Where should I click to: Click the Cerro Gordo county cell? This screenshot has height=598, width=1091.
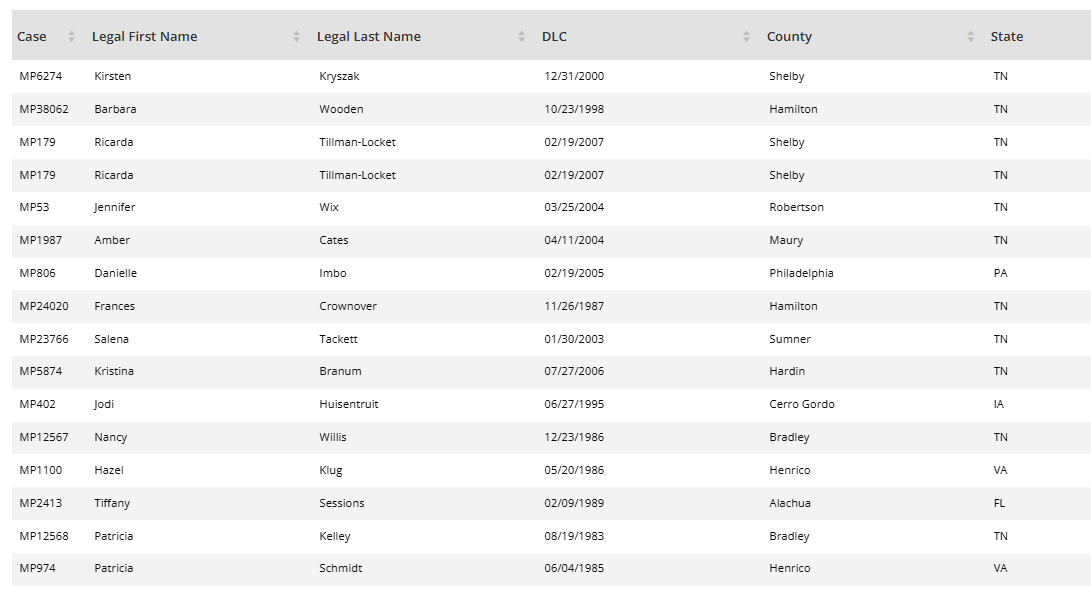(x=802, y=404)
